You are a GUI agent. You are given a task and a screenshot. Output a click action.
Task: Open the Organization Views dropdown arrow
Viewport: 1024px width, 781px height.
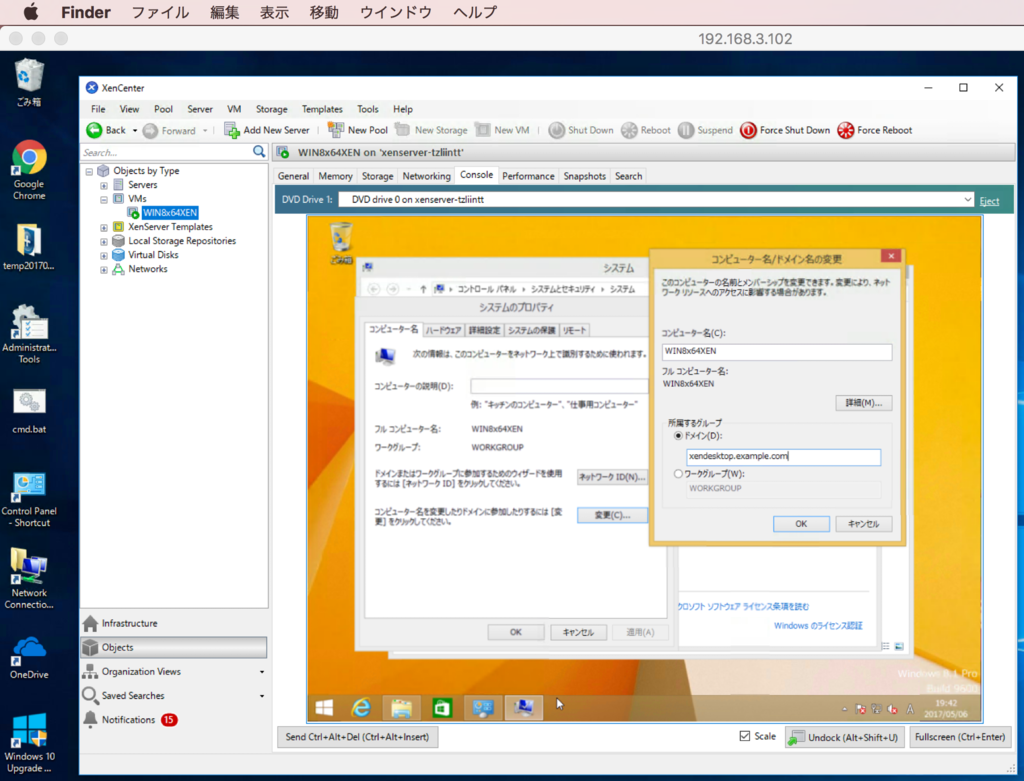pyautogui.click(x=262, y=672)
